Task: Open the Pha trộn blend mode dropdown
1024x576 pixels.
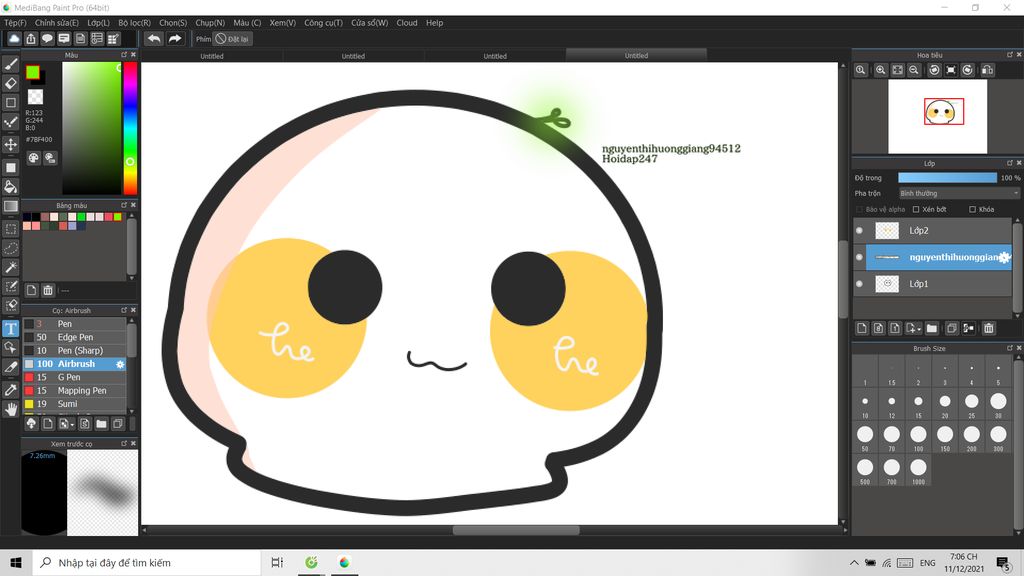Action: [959, 193]
